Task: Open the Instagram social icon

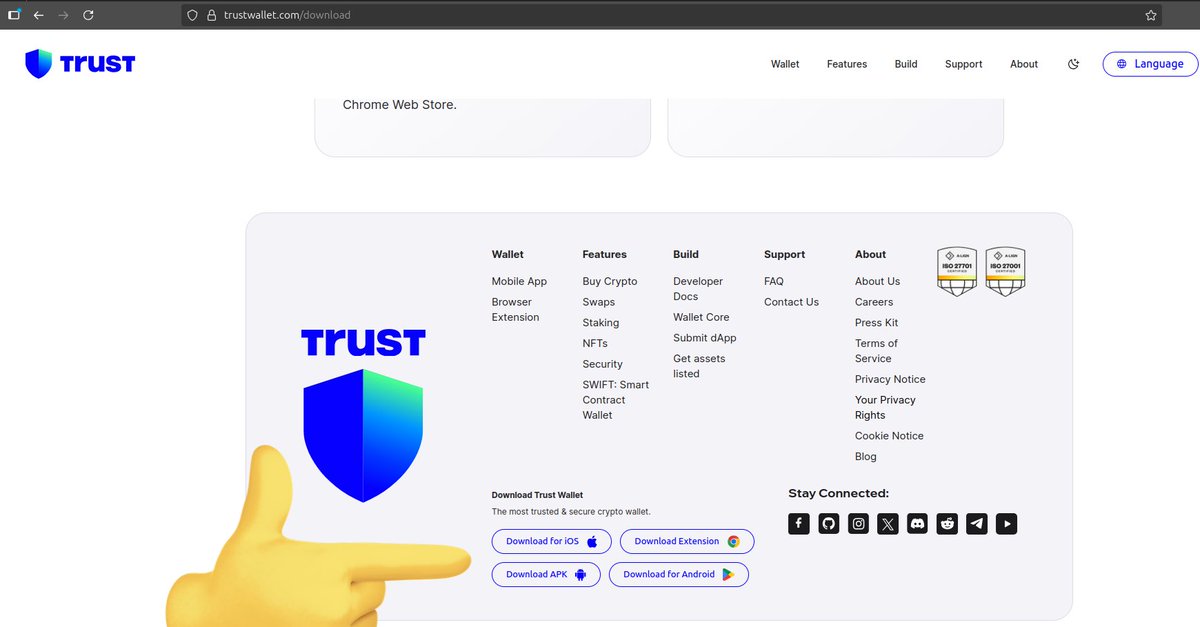Action: pos(858,523)
